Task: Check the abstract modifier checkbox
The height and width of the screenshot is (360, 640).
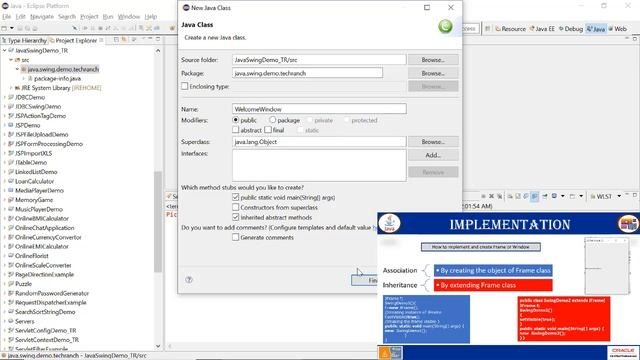Action: click(236, 130)
